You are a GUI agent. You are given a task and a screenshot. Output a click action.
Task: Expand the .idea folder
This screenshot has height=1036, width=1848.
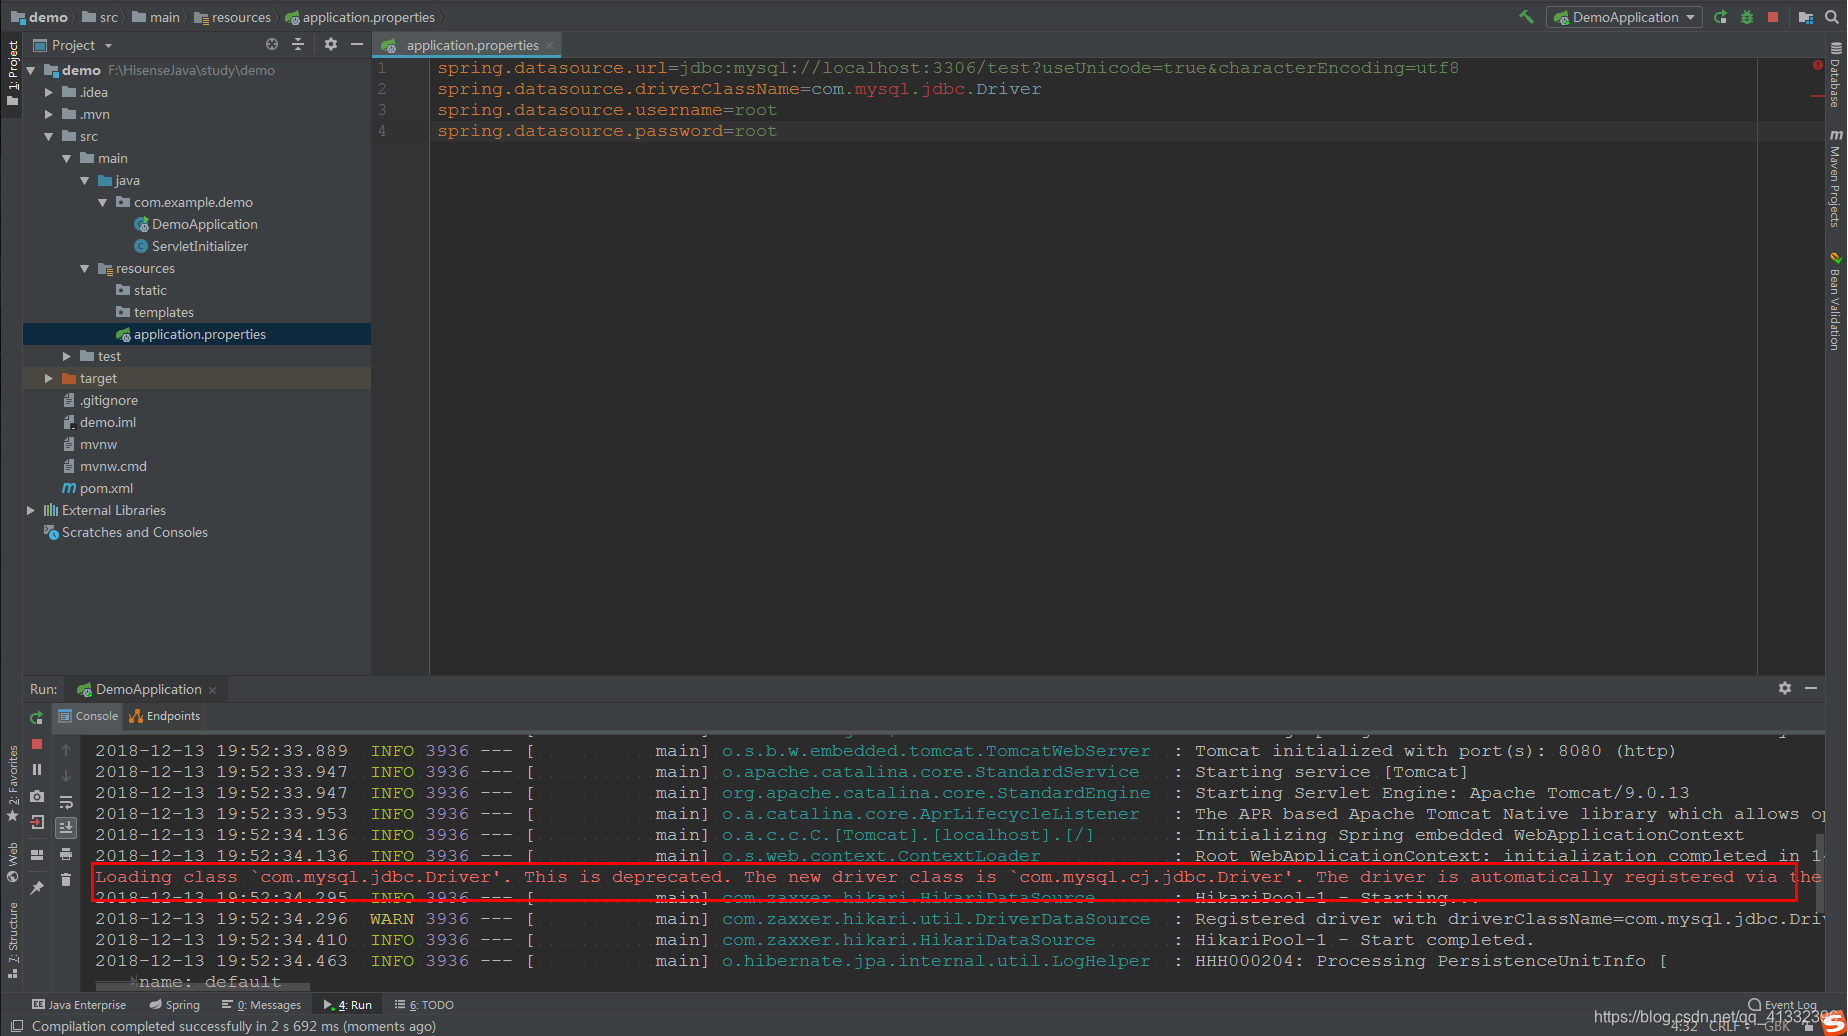49,92
